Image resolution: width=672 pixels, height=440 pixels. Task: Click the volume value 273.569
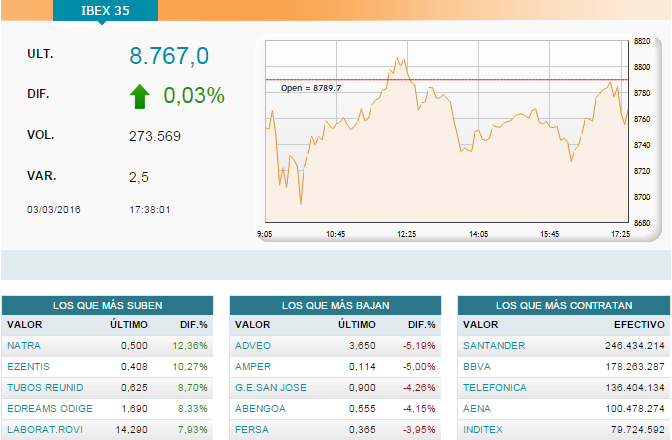click(x=155, y=136)
